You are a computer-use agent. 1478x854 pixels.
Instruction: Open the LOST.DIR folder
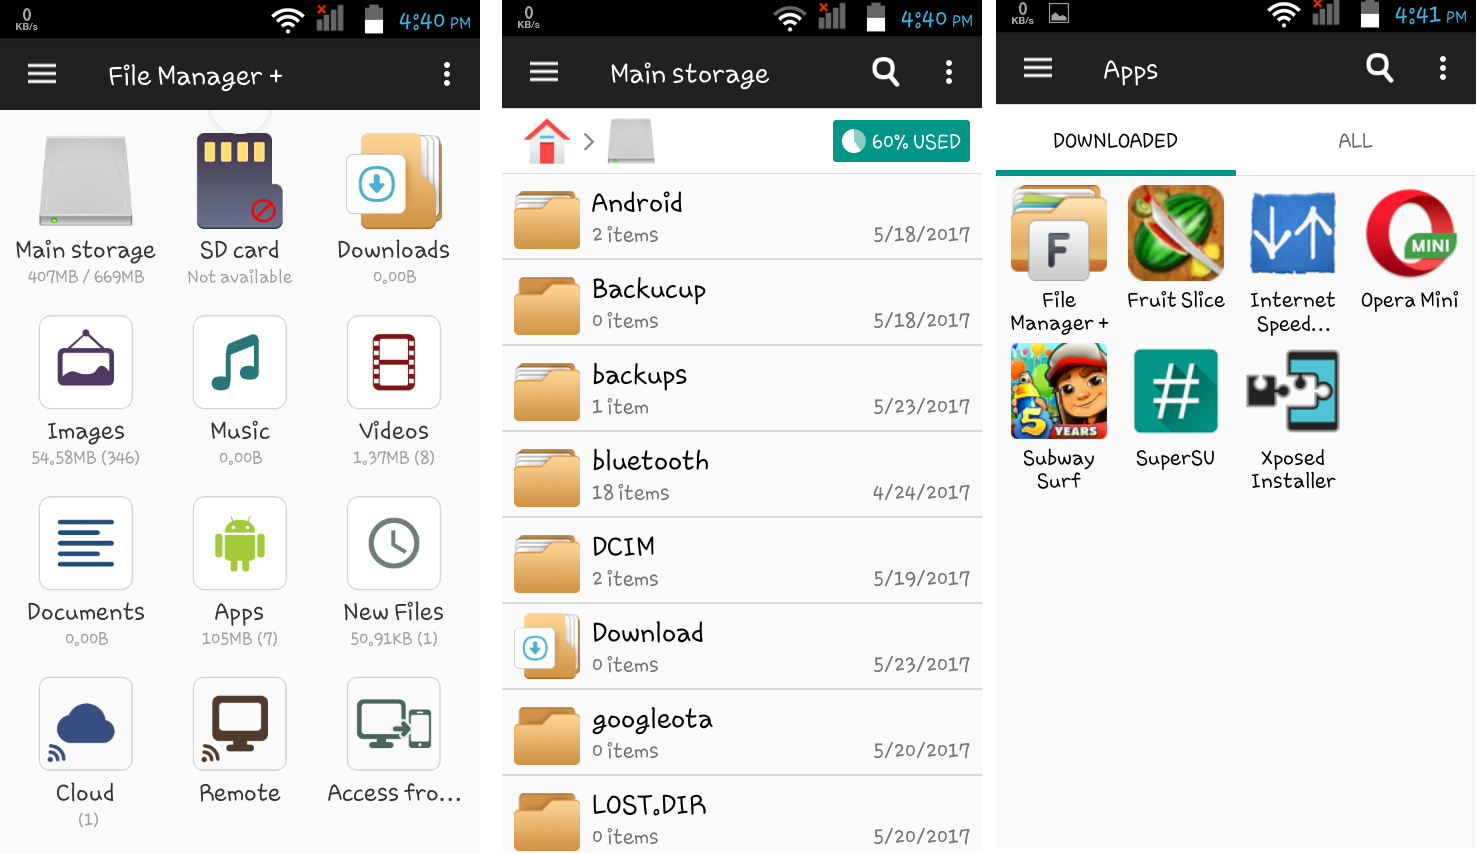pos(742,815)
